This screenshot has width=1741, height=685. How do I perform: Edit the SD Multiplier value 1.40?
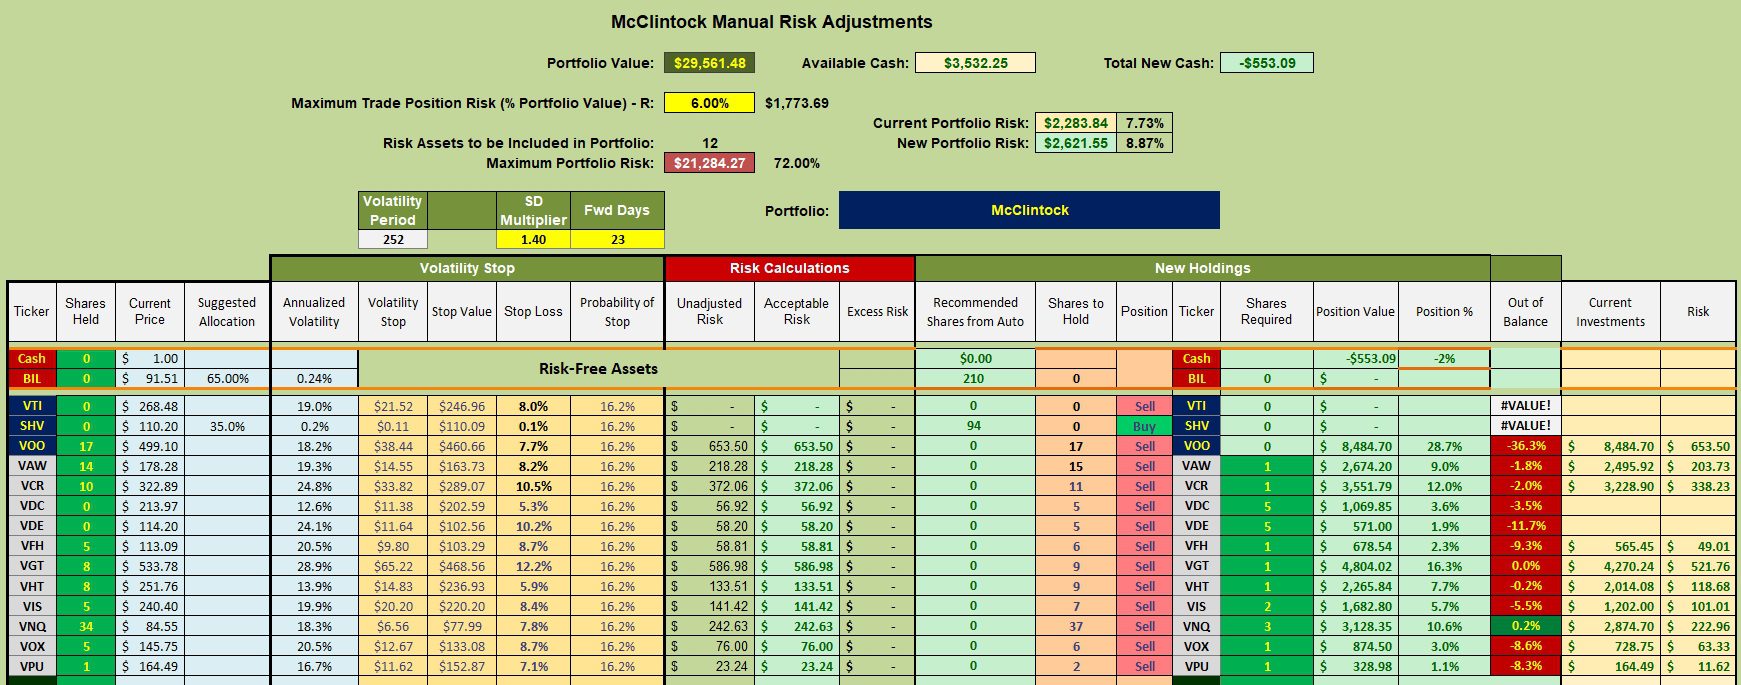pyautogui.click(x=533, y=240)
